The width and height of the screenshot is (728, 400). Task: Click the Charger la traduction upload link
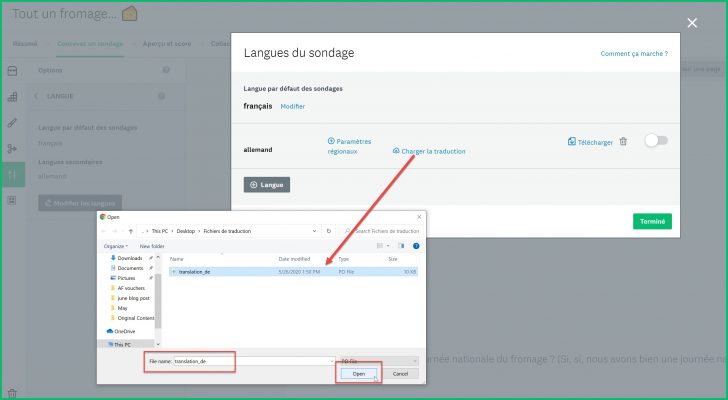coord(432,151)
